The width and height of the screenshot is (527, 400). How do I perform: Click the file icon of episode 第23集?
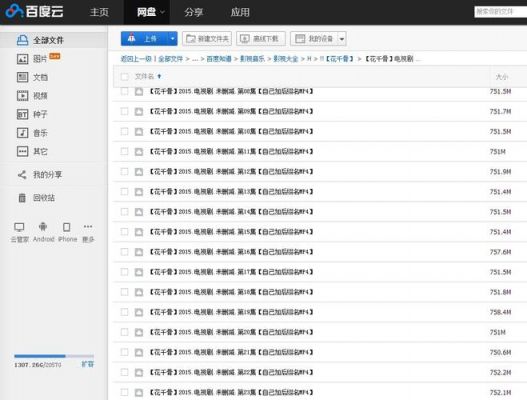pyautogui.click(x=139, y=392)
